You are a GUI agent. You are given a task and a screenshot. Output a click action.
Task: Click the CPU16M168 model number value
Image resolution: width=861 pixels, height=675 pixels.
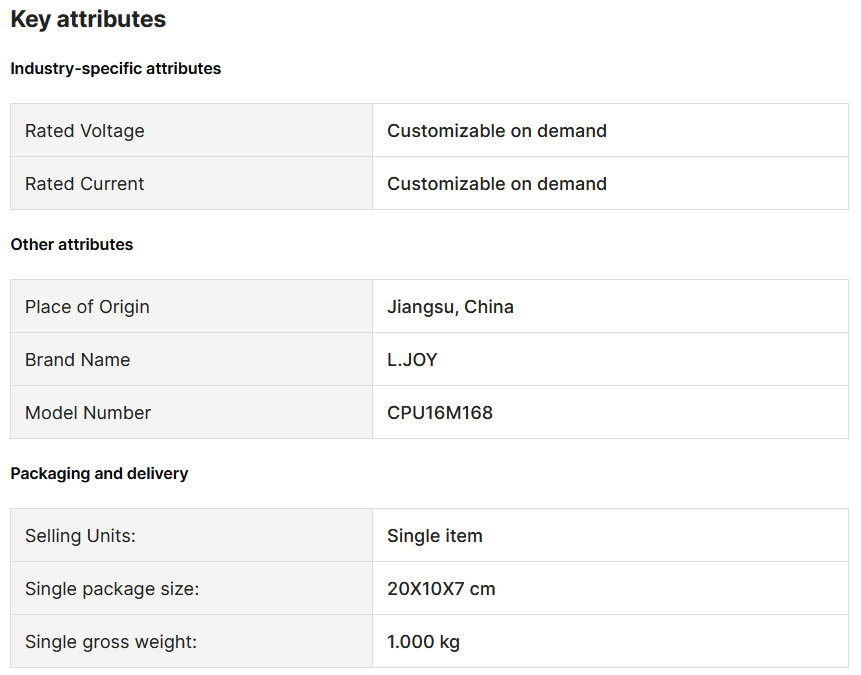click(x=440, y=412)
